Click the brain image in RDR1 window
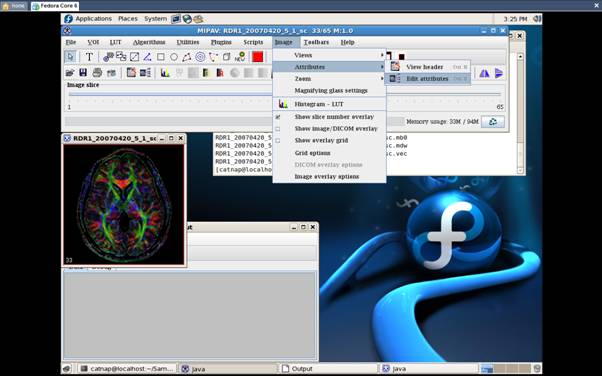The height and width of the screenshot is (376, 602). coord(124,205)
